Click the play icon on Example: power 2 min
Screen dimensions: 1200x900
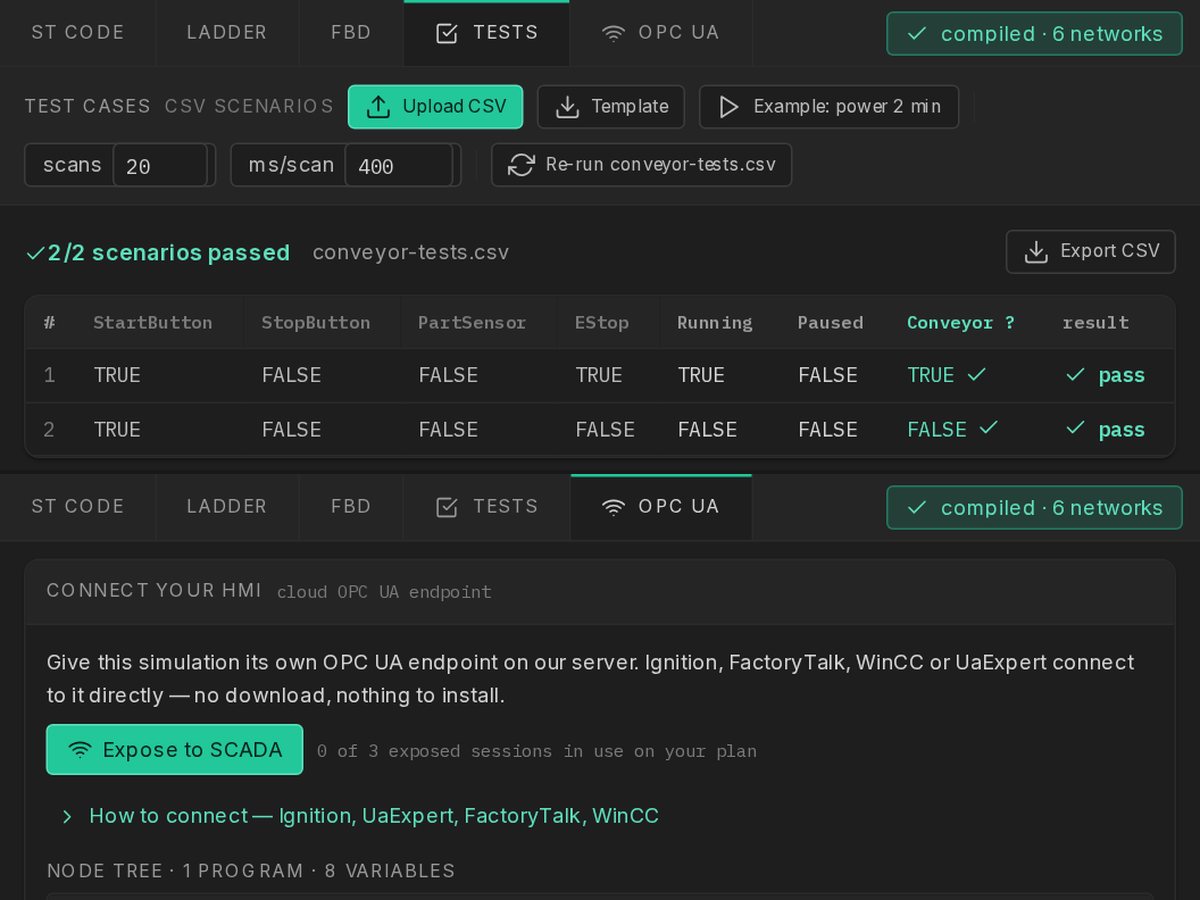(x=729, y=107)
